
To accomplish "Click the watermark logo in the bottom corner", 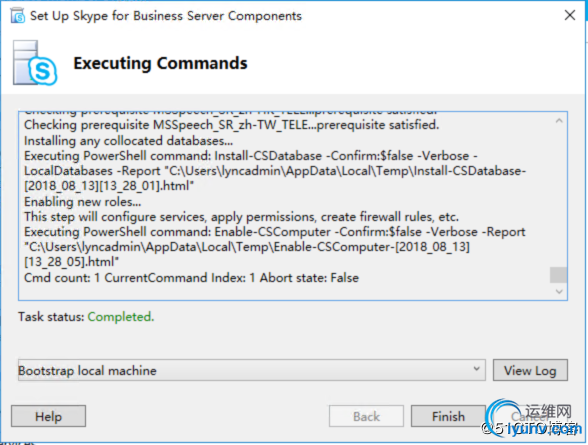I will coord(533,418).
